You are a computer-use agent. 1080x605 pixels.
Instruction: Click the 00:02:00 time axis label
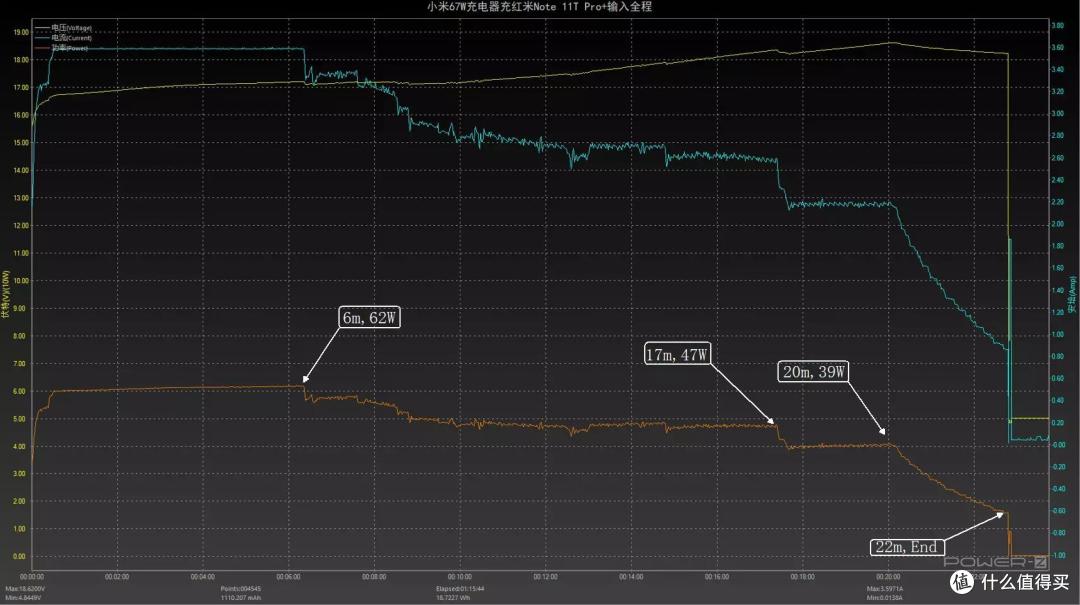pyautogui.click(x=117, y=577)
